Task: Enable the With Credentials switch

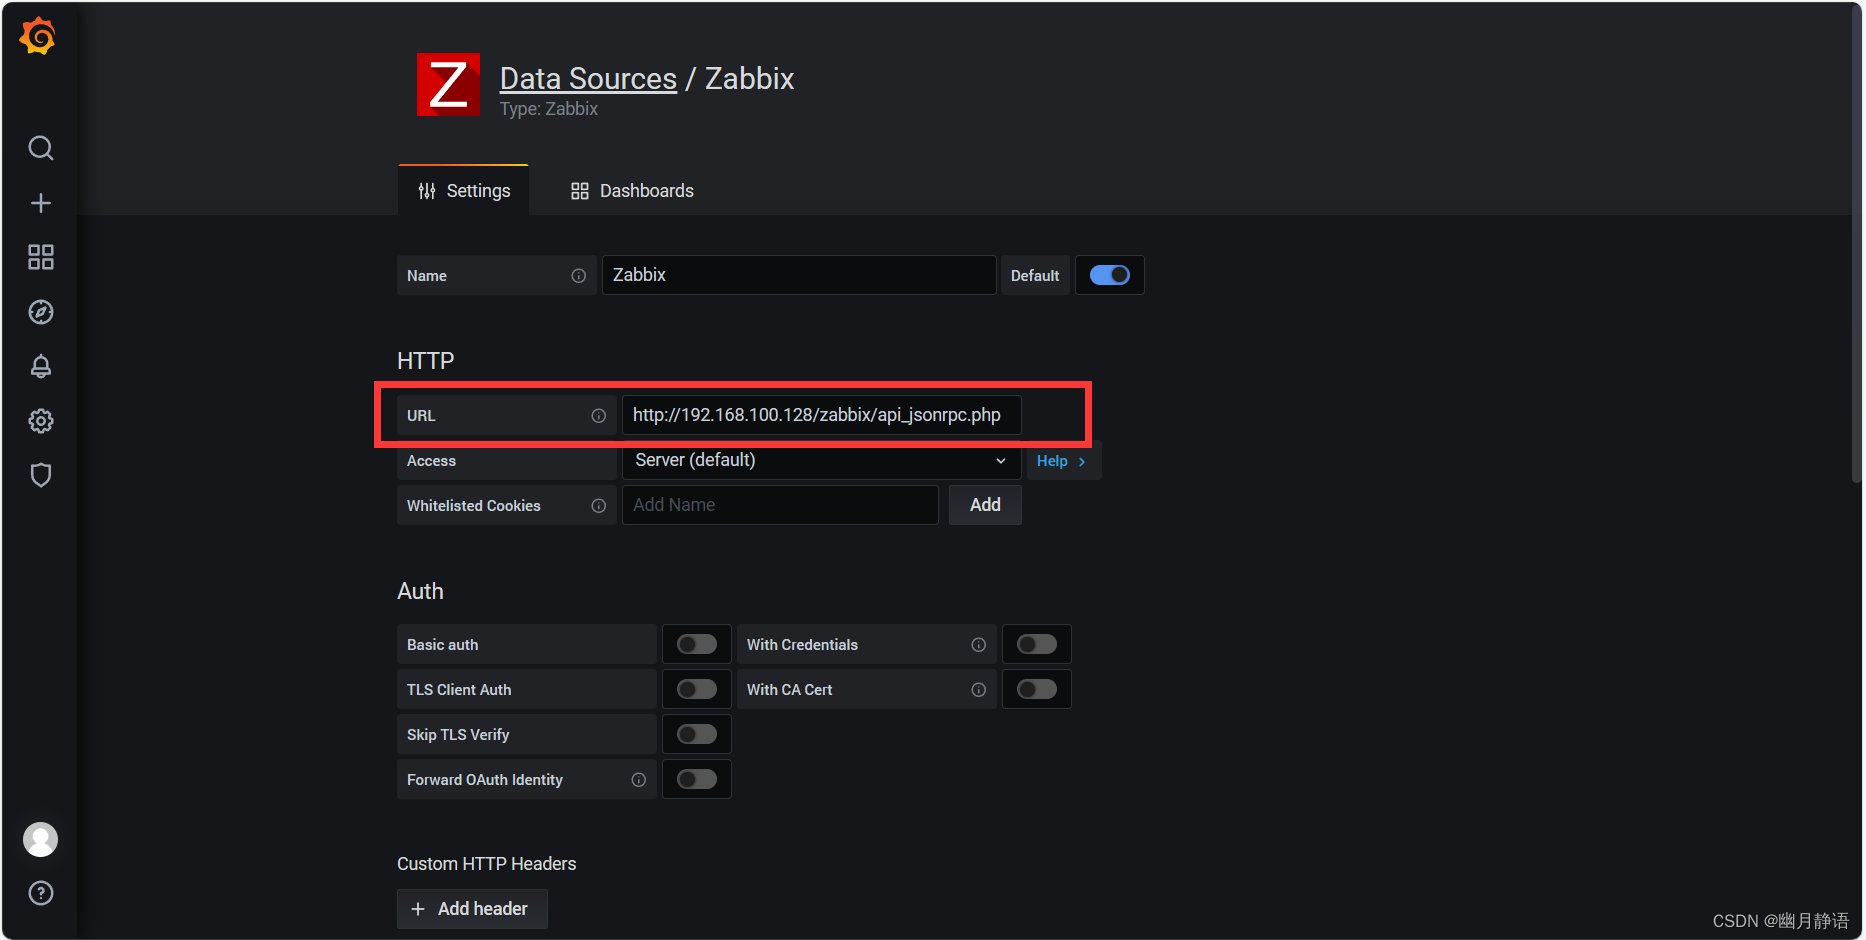Action: point(1037,644)
